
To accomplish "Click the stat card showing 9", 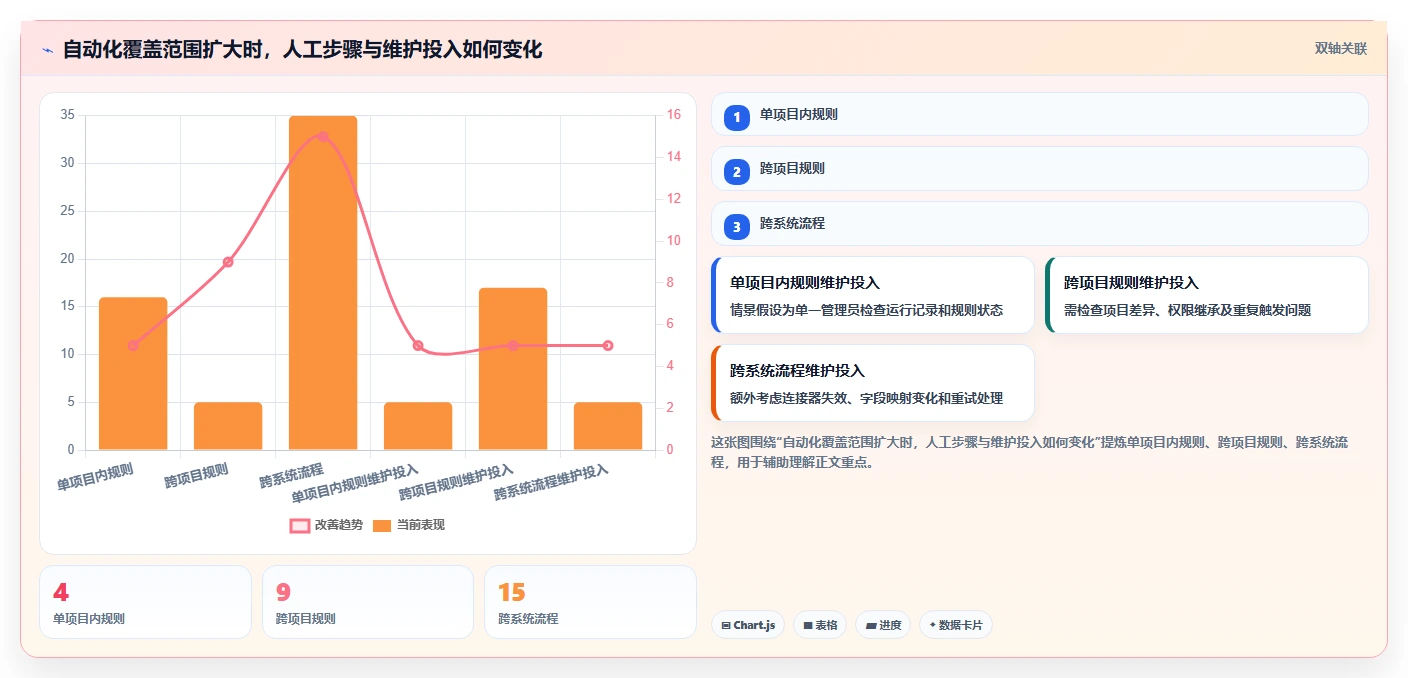I will coord(368,602).
